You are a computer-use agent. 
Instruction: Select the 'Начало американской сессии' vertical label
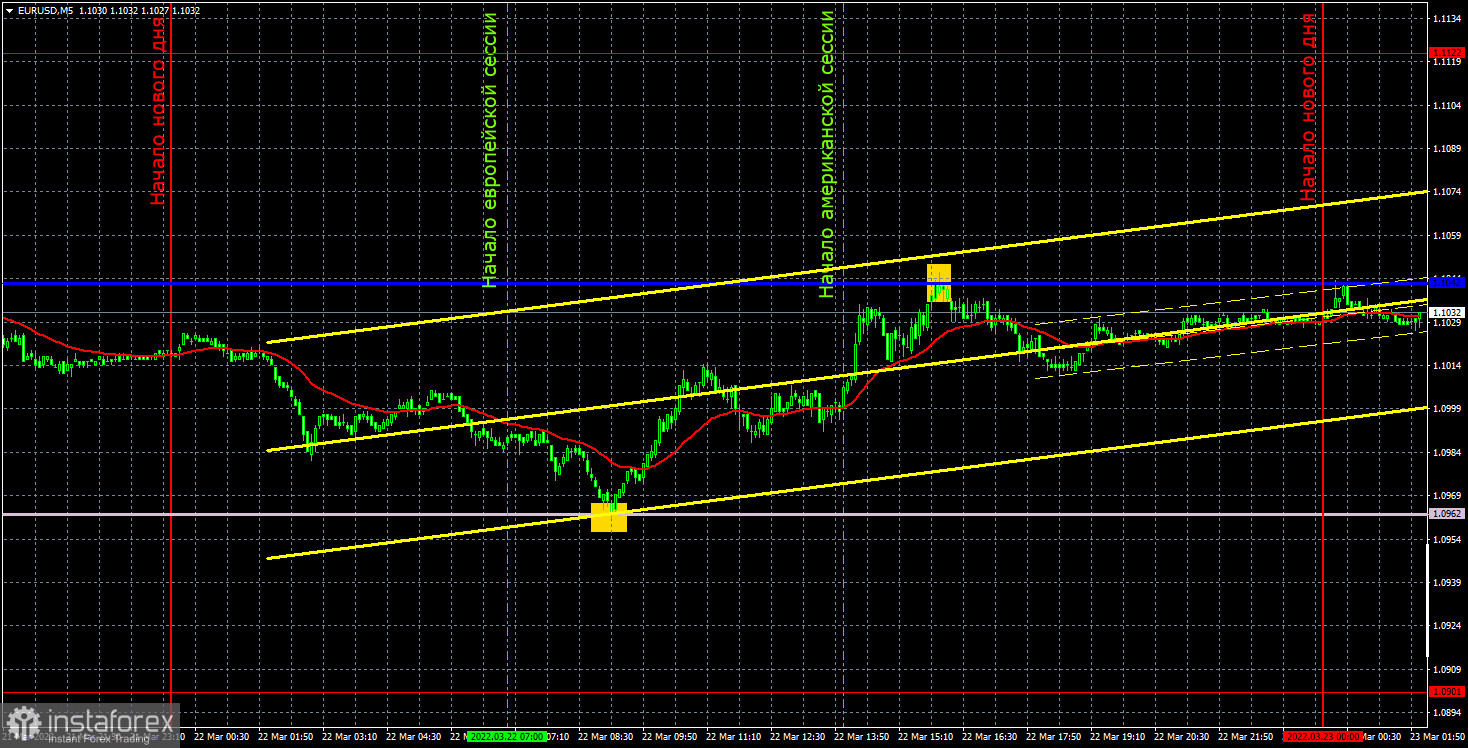pos(827,155)
